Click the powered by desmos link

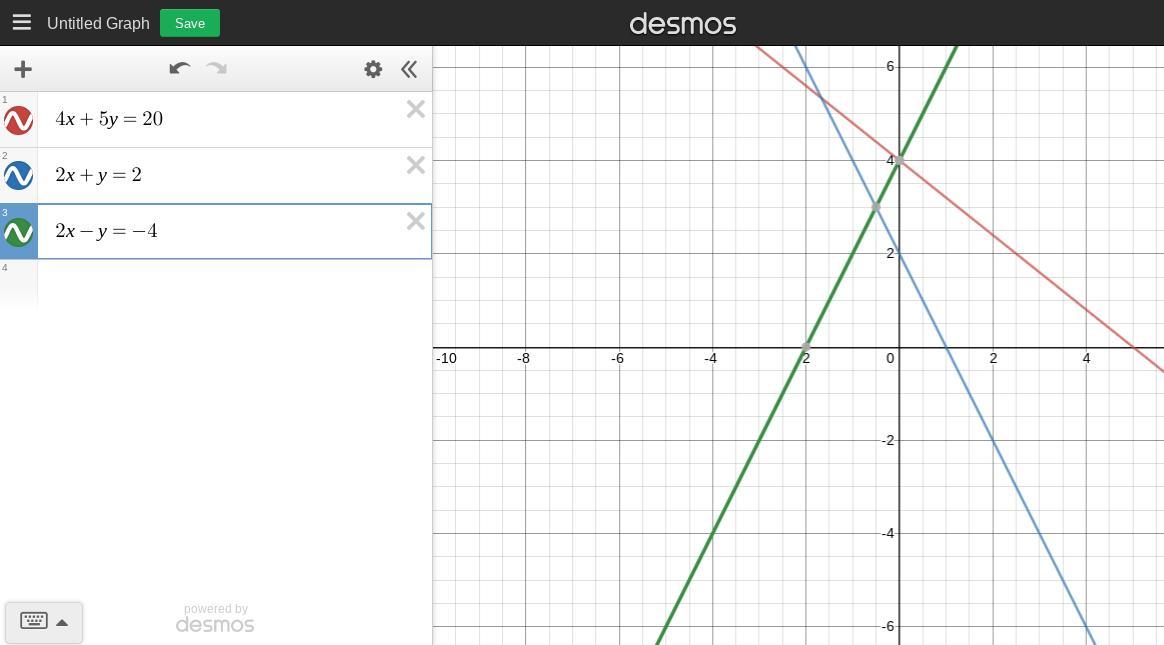coord(215,618)
